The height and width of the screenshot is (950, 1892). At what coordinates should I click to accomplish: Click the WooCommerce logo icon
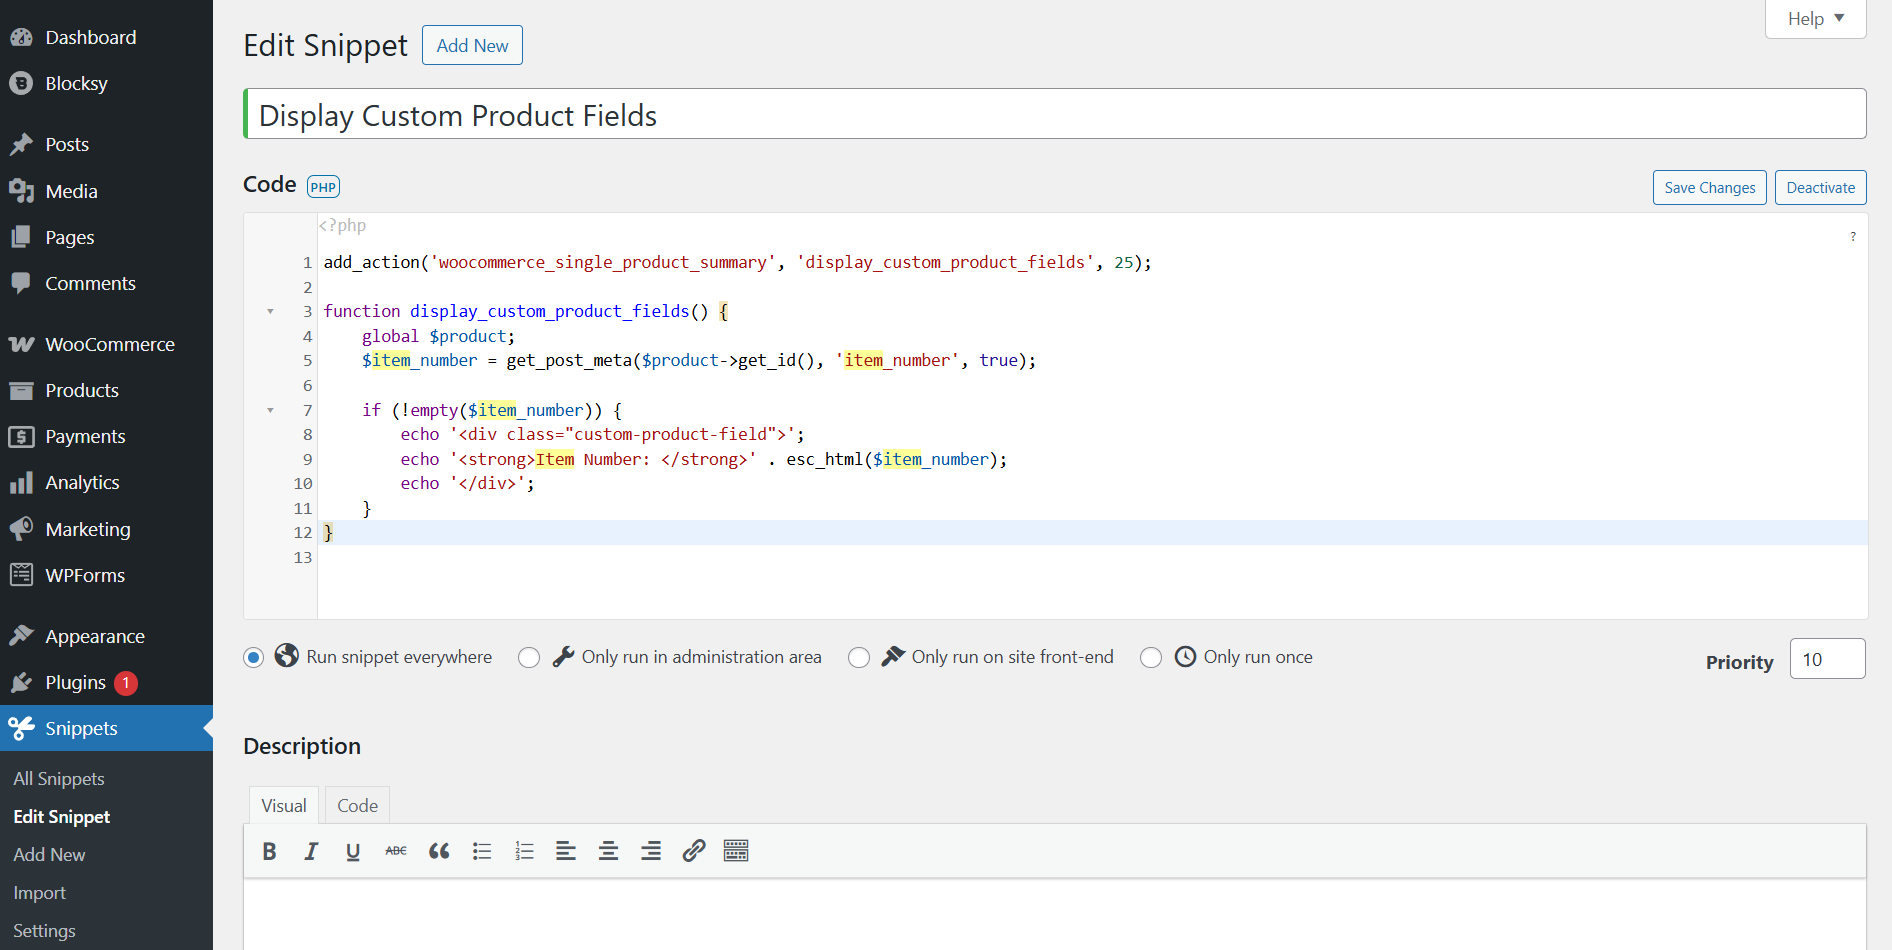[21, 344]
